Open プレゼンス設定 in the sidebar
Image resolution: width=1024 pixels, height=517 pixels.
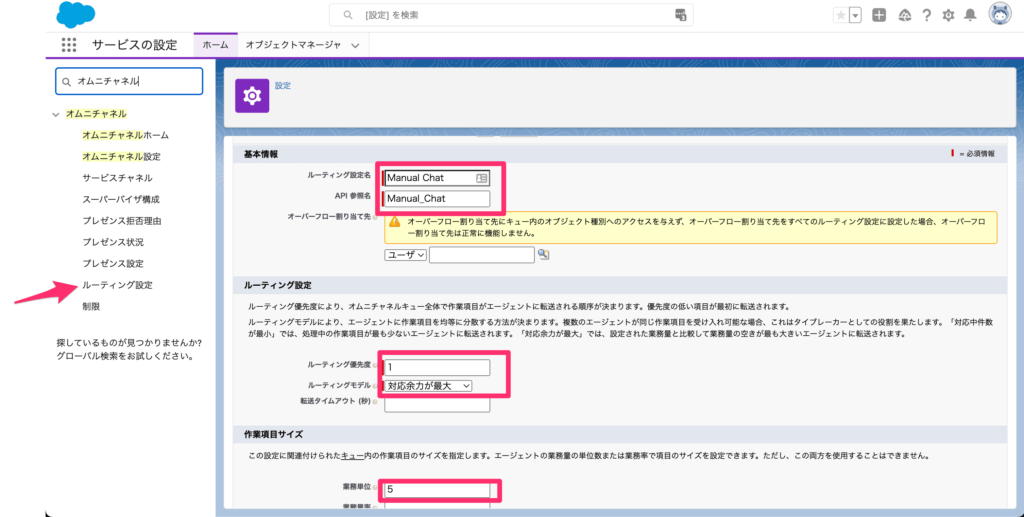pyautogui.click(x=113, y=264)
